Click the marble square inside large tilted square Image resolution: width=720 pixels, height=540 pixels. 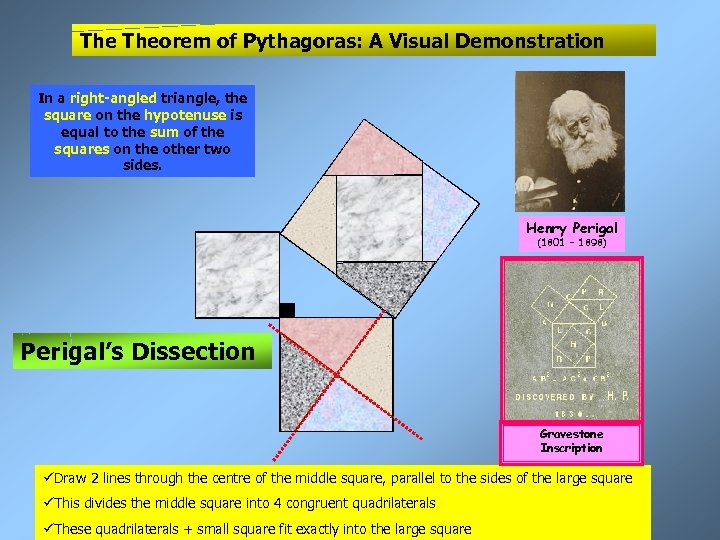tap(379, 219)
